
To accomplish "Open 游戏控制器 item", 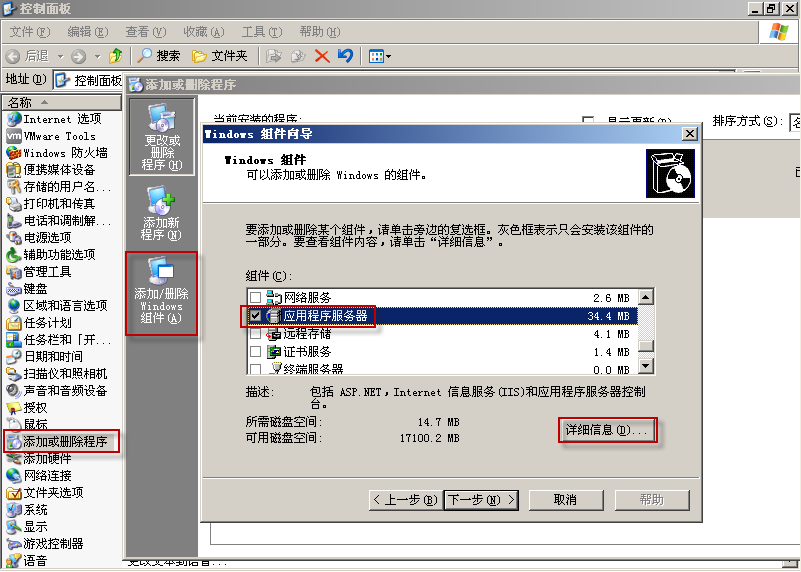I will [x=44, y=543].
